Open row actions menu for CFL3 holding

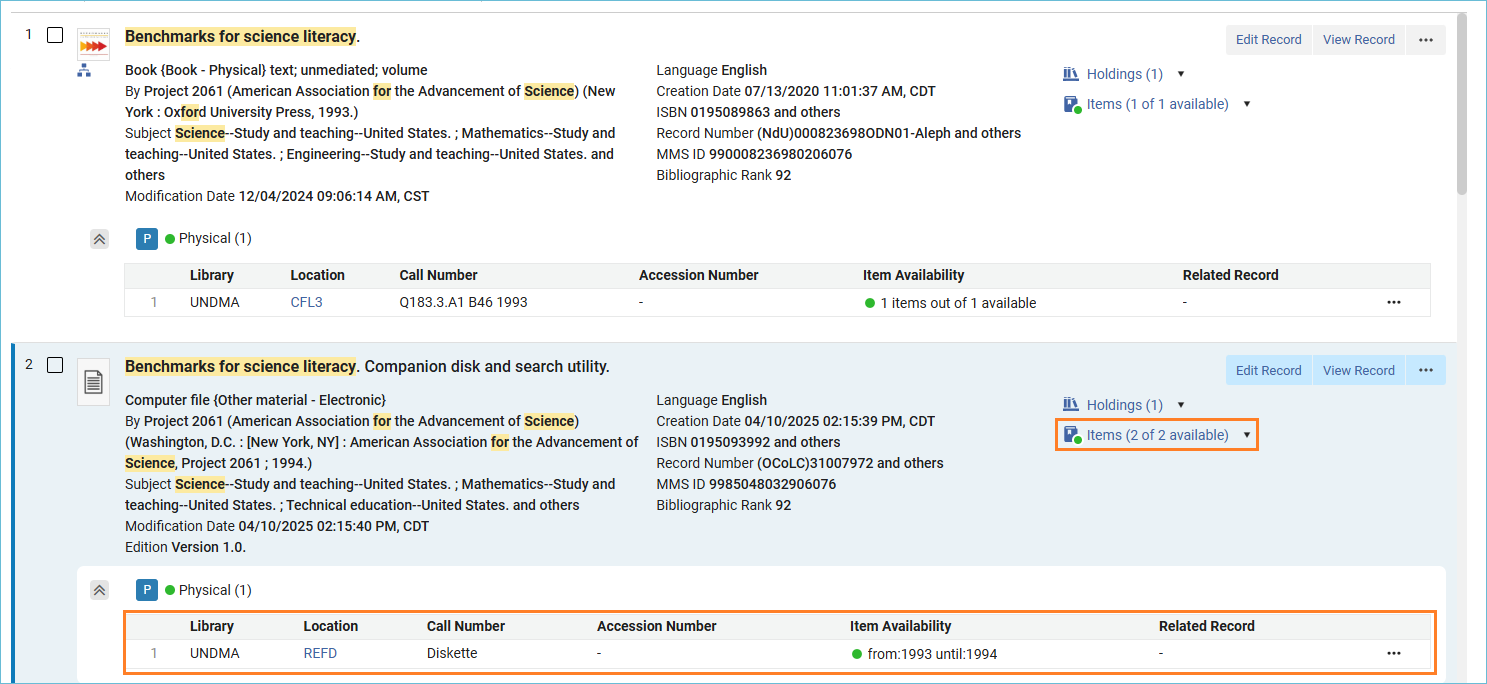pos(1394,302)
